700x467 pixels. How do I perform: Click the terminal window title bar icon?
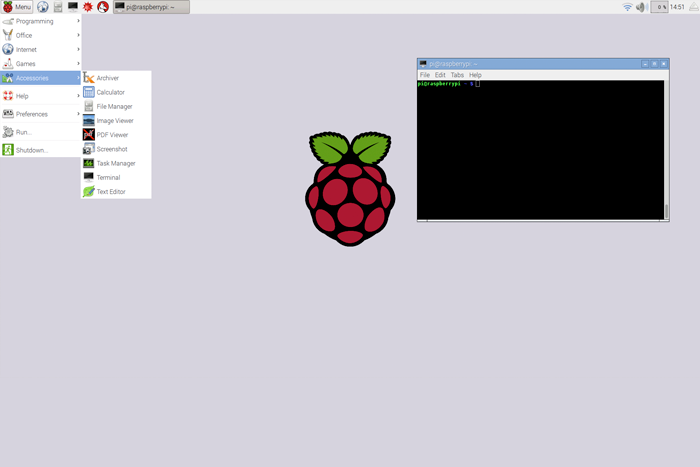(423, 64)
